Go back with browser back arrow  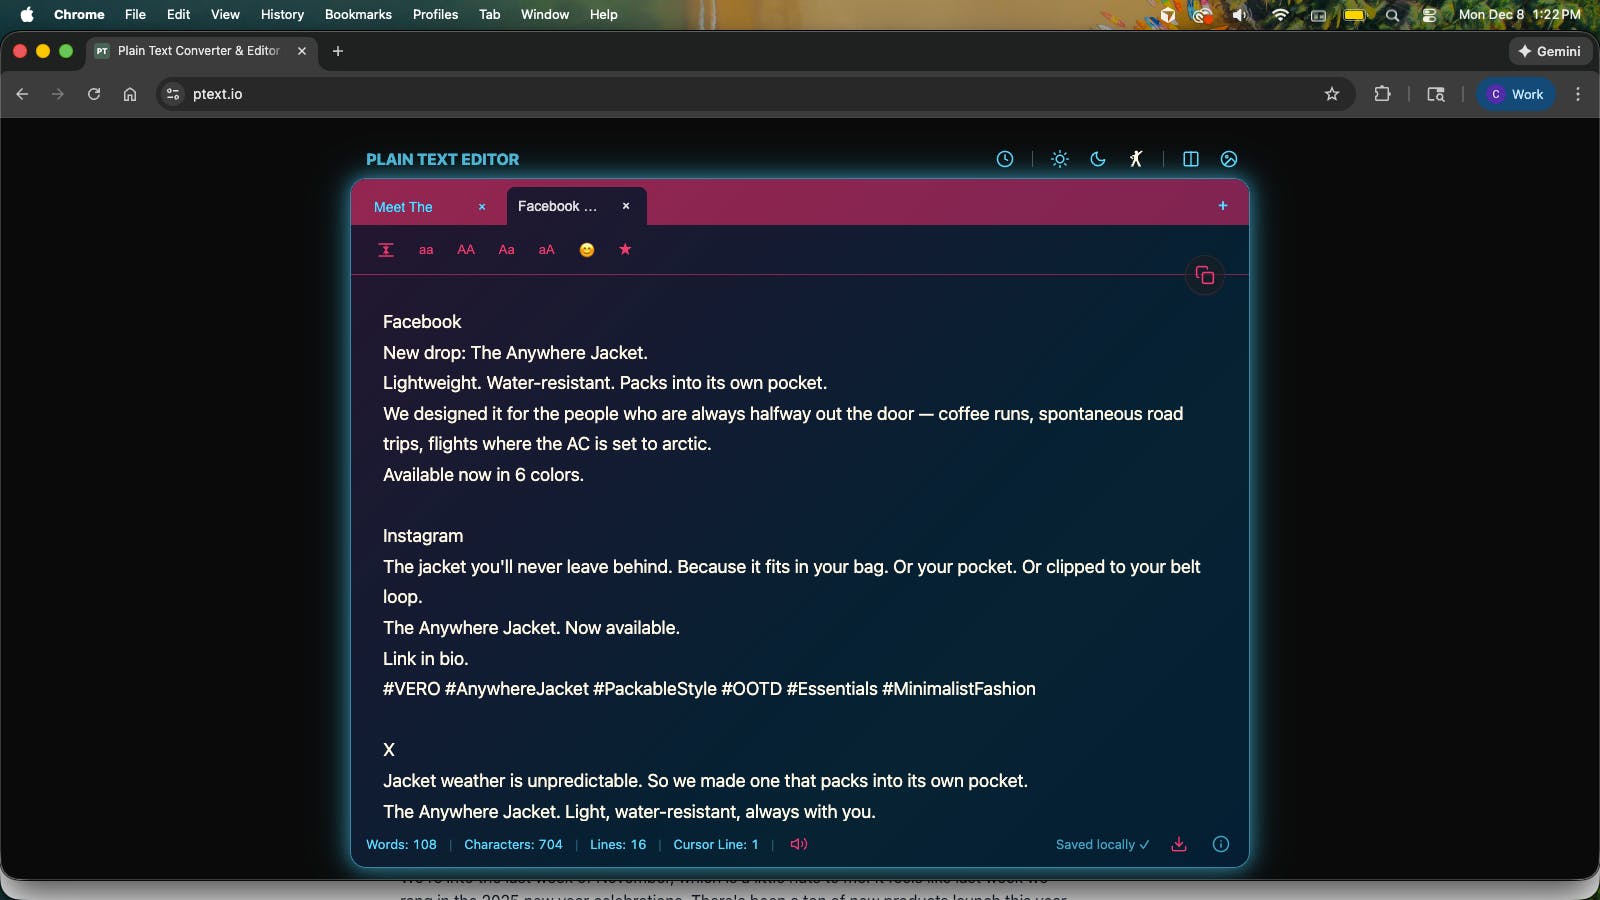click(22, 94)
